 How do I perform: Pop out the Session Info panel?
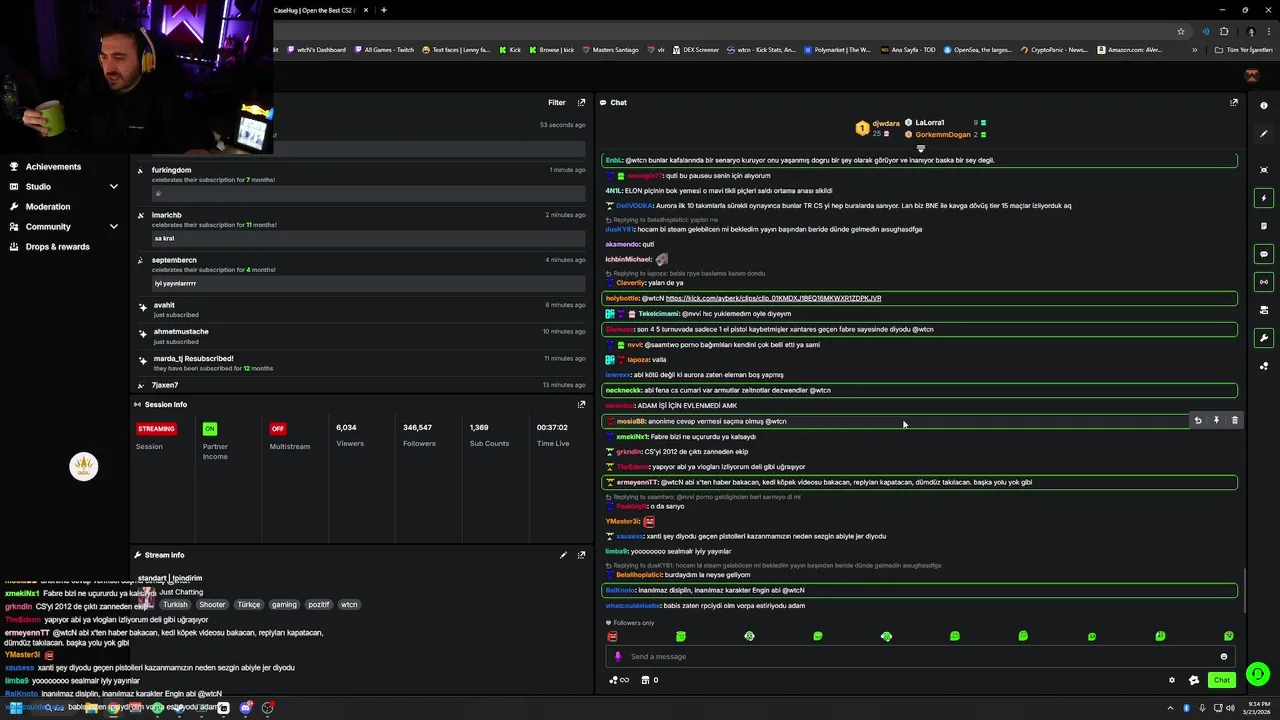(581, 404)
